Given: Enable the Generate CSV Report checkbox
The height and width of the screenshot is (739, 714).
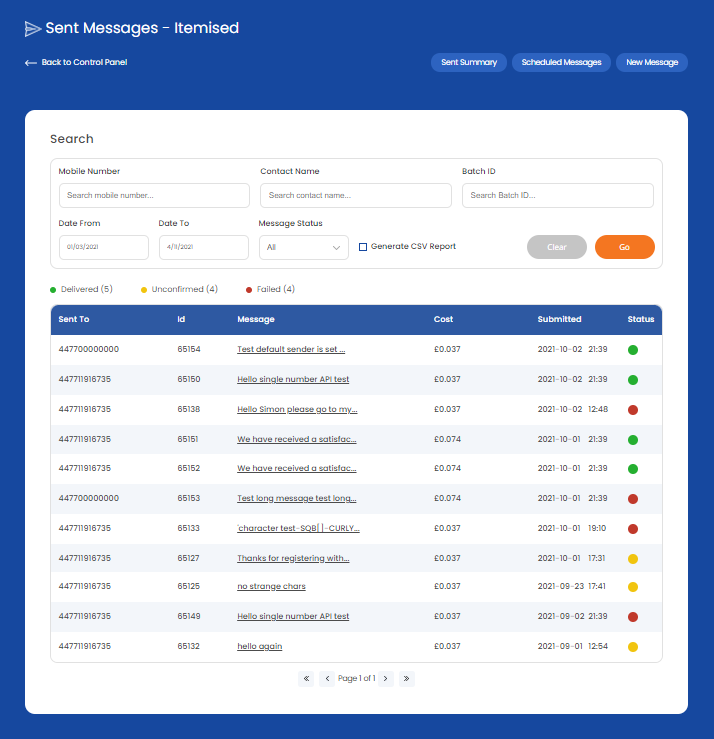Looking at the screenshot, I should pos(363,247).
